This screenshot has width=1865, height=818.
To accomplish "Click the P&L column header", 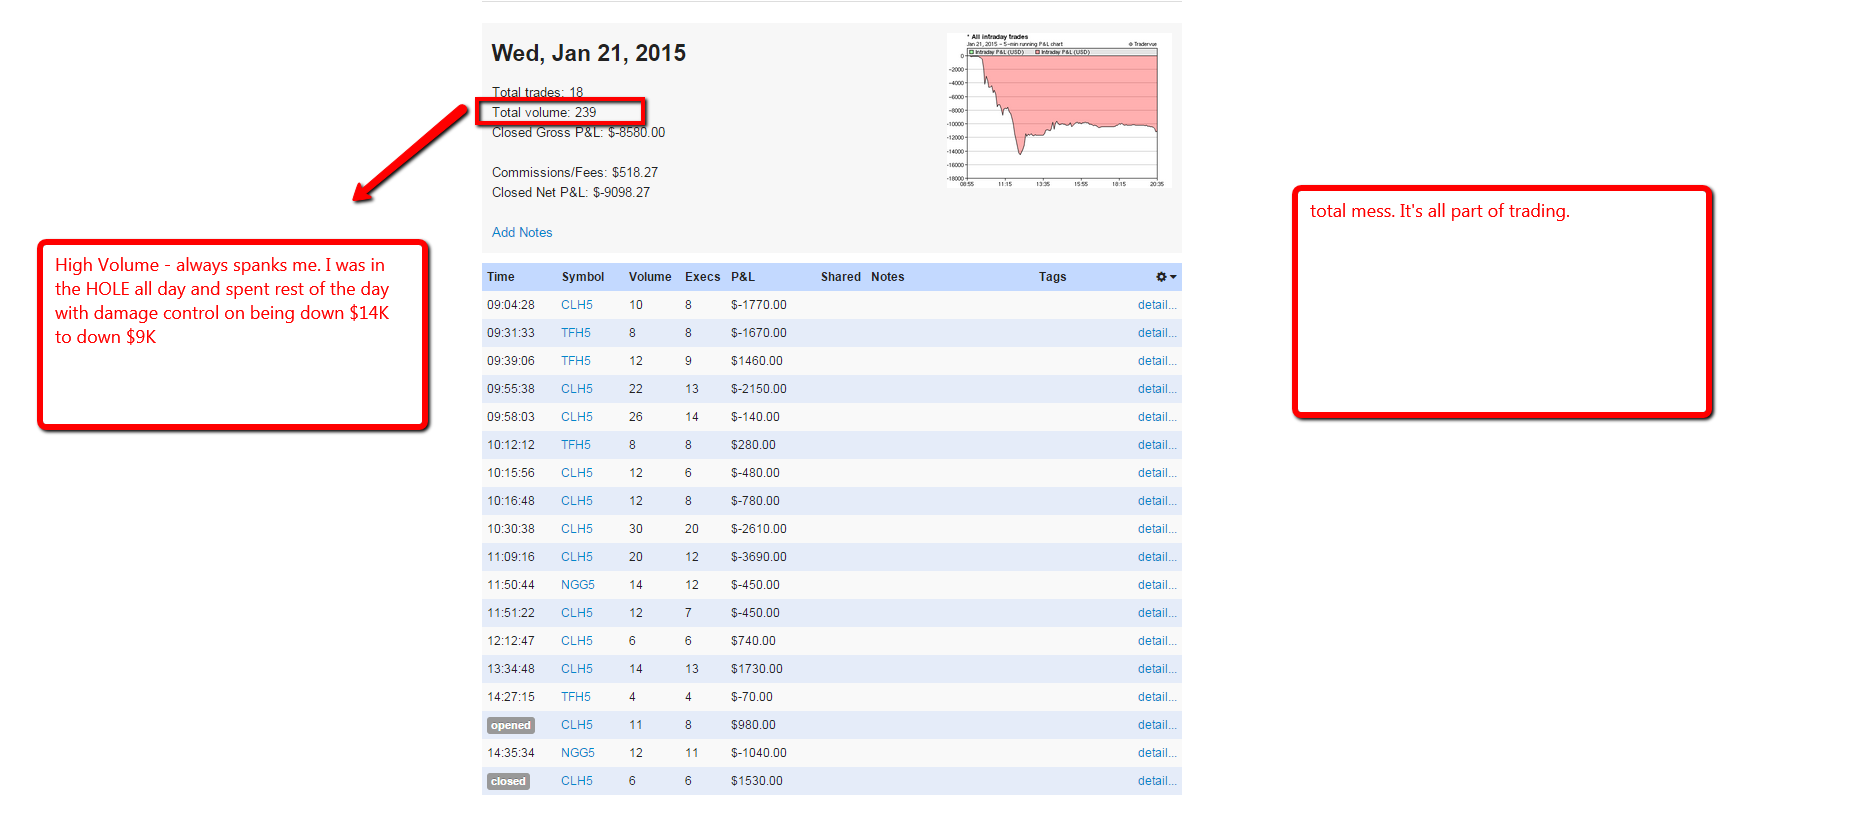I will (743, 277).
